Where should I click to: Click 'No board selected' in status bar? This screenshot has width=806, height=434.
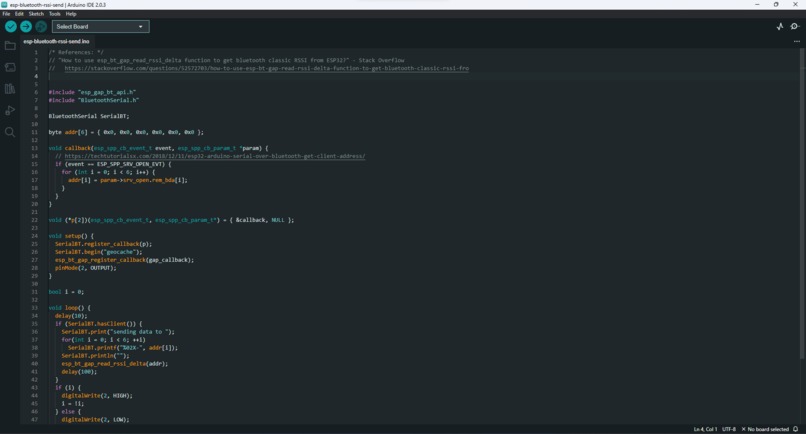pyautogui.click(x=765, y=429)
